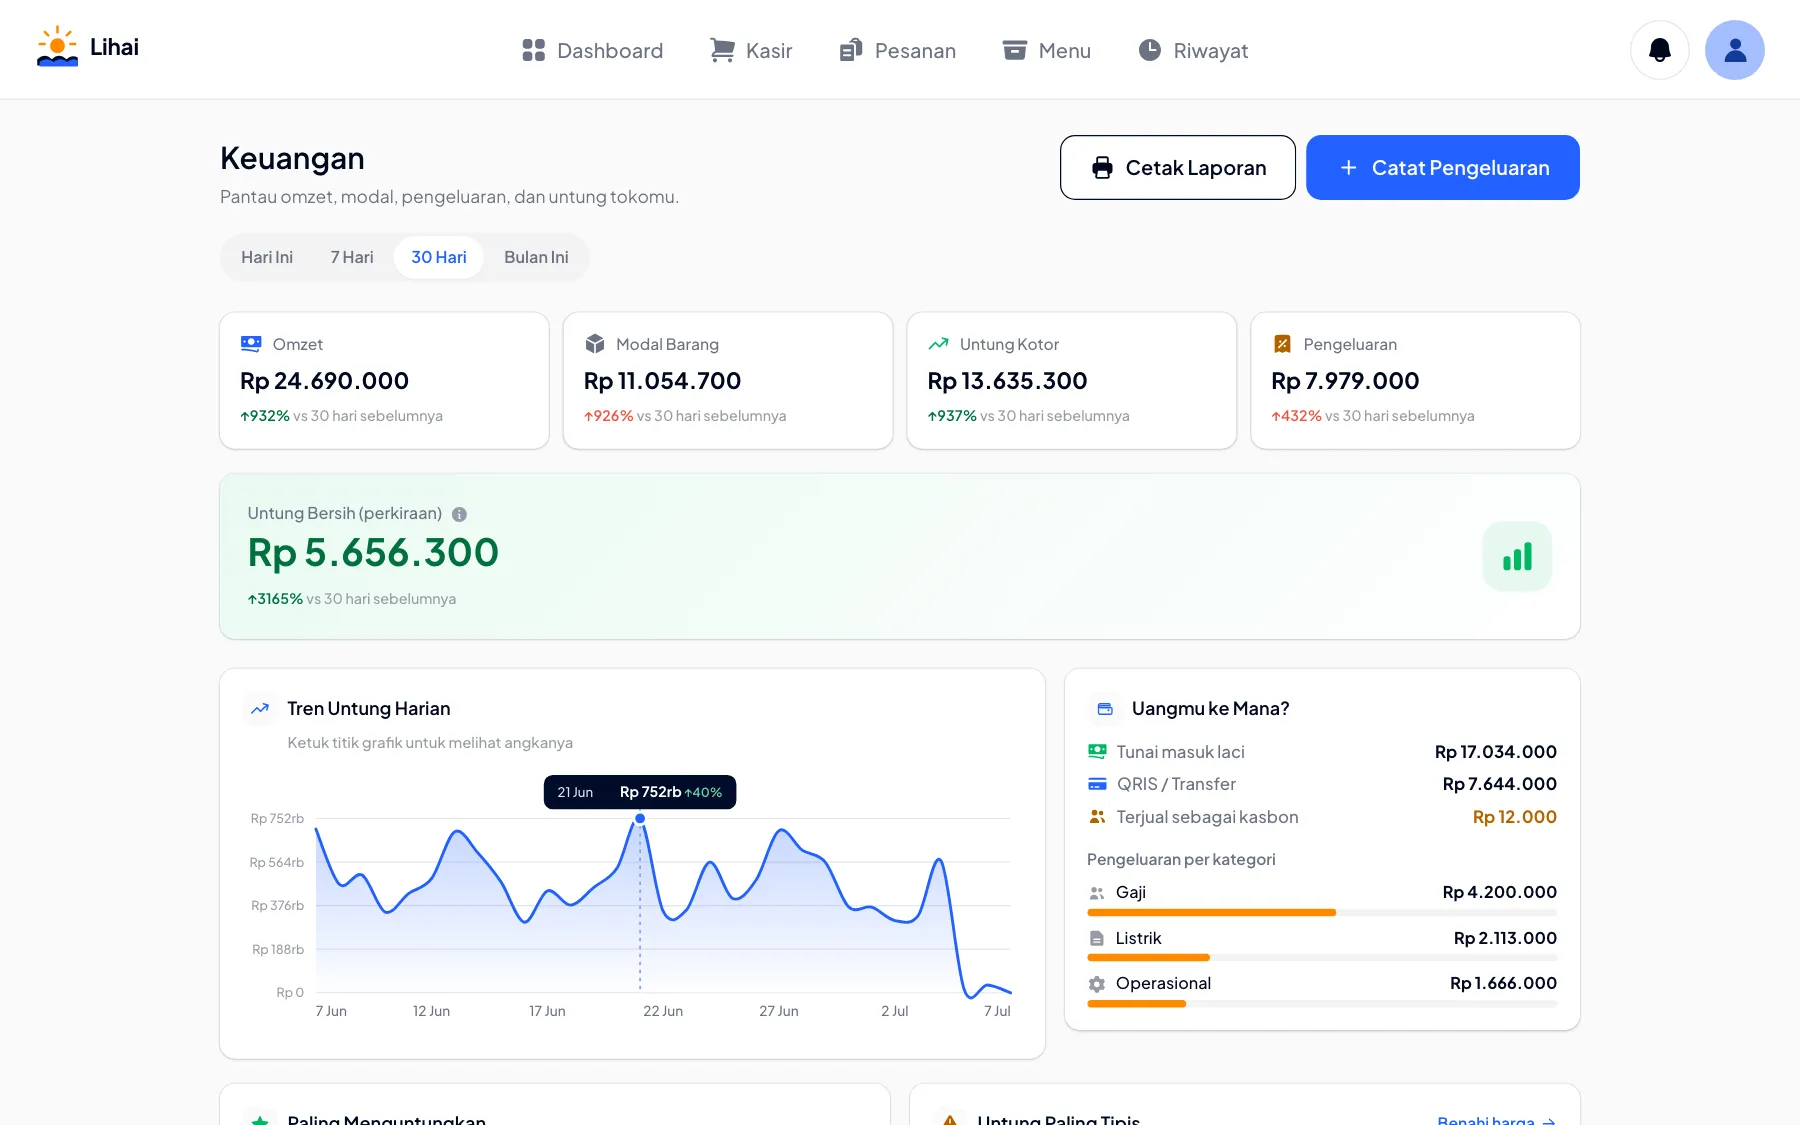The height and width of the screenshot is (1125, 1800).
Task: Click the 21 Jun data point on chart
Action: tap(640, 818)
